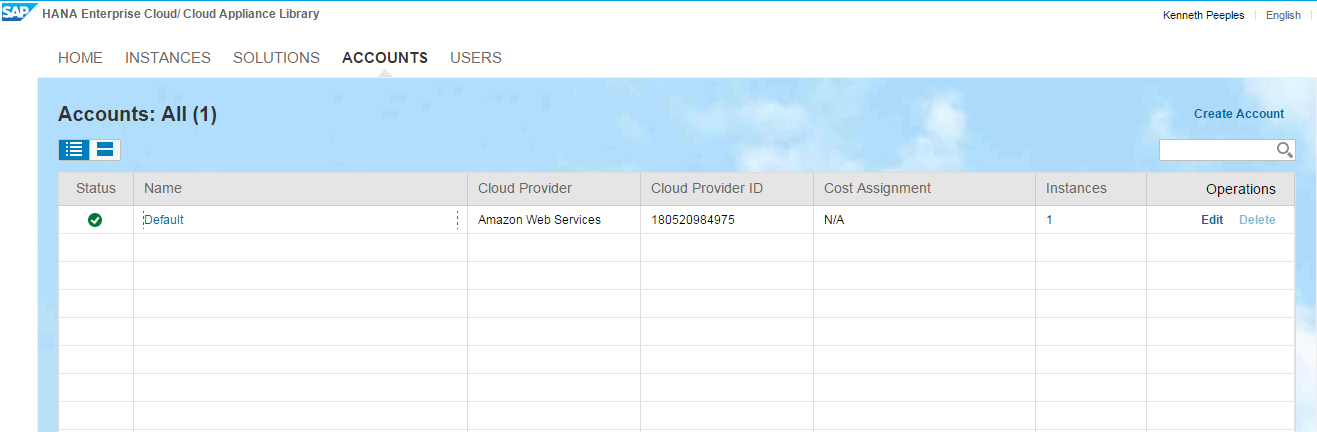This screenshot has height=432, width=1317.
Task: Sort by Instances column header
Action: click(1091, 188)
